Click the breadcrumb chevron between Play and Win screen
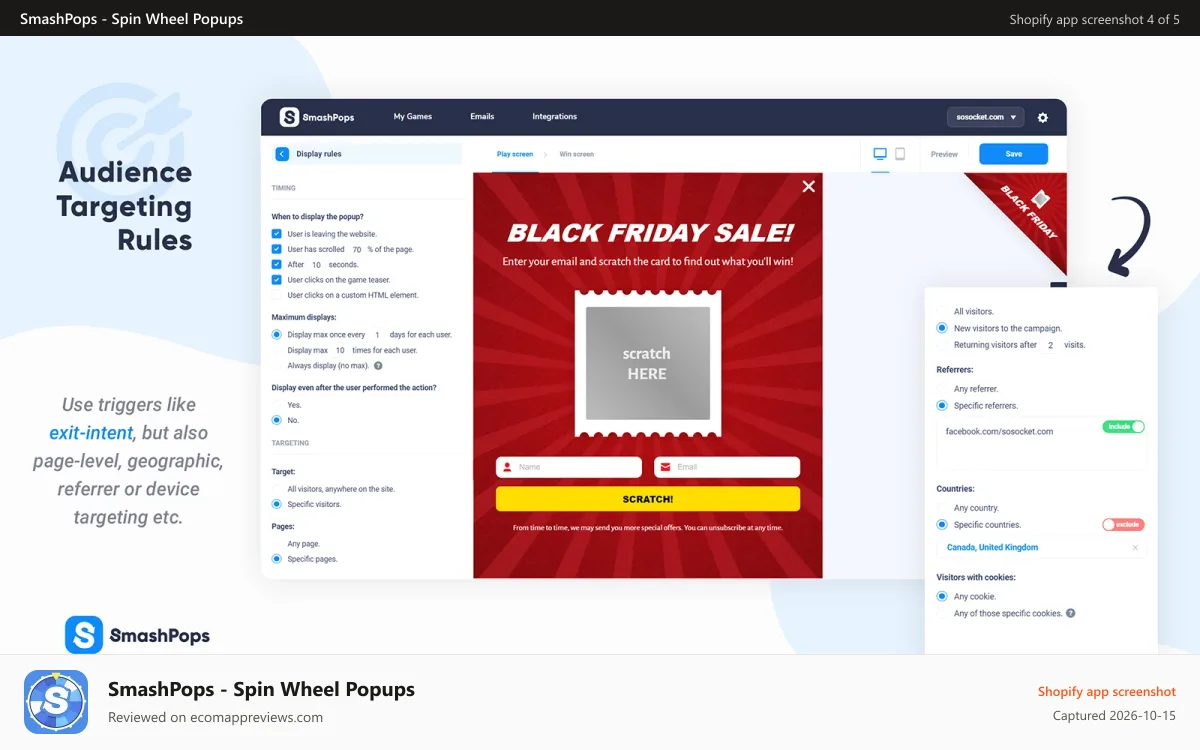This screenshot has height=750, width=1200. pyautogui.click(x=546, y=155)
